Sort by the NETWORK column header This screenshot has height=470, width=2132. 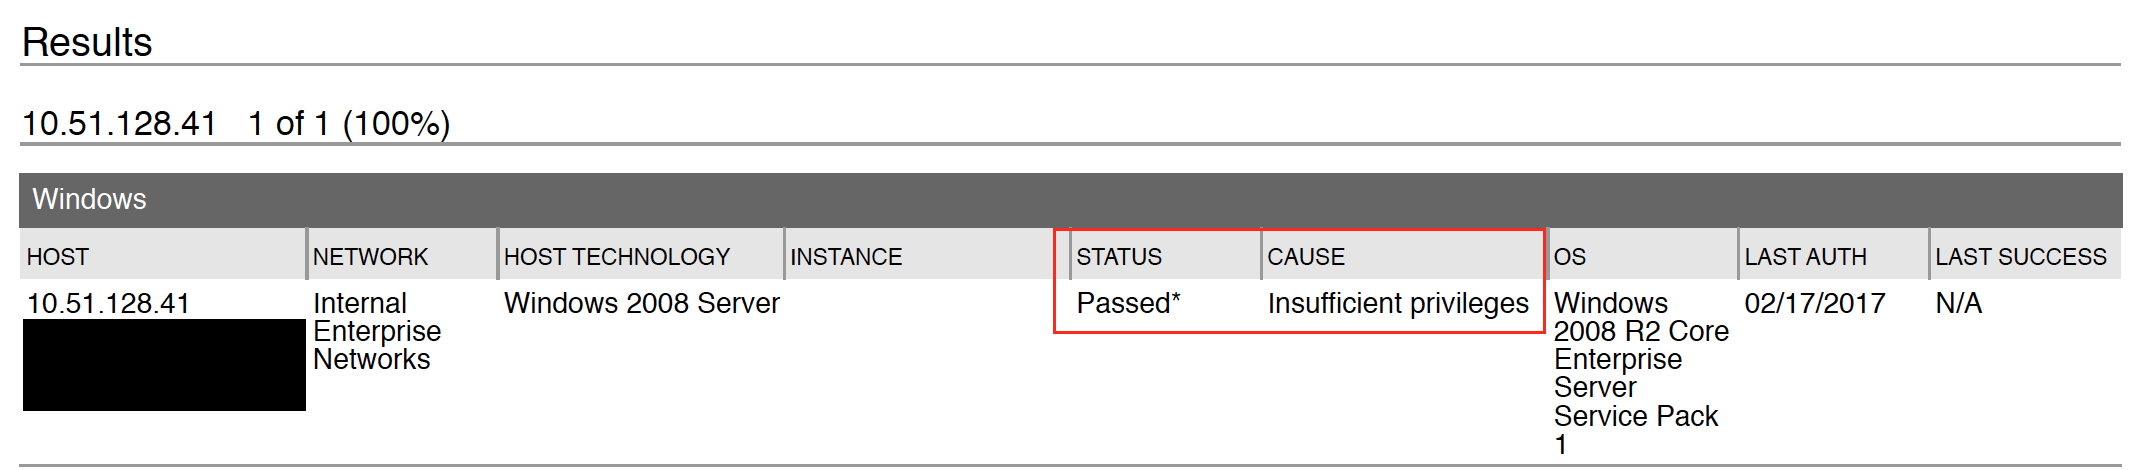point(370,257)
